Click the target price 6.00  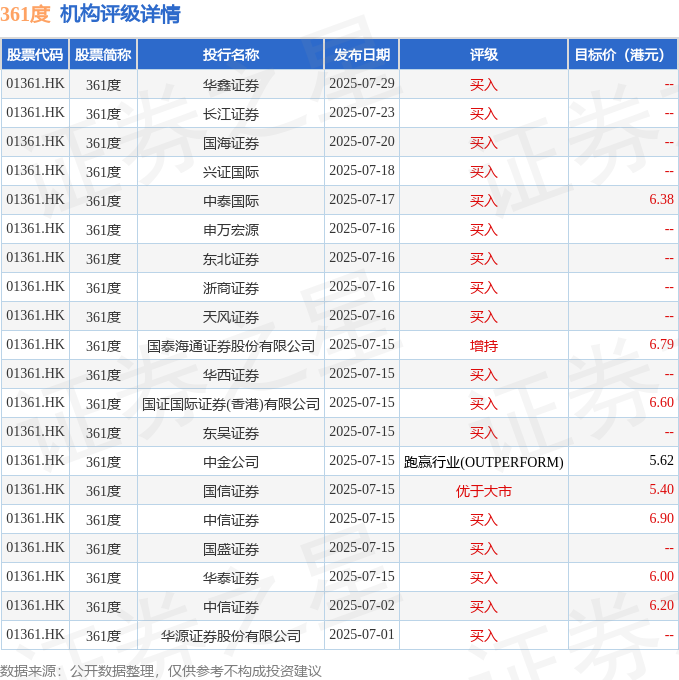coord(661,577)
